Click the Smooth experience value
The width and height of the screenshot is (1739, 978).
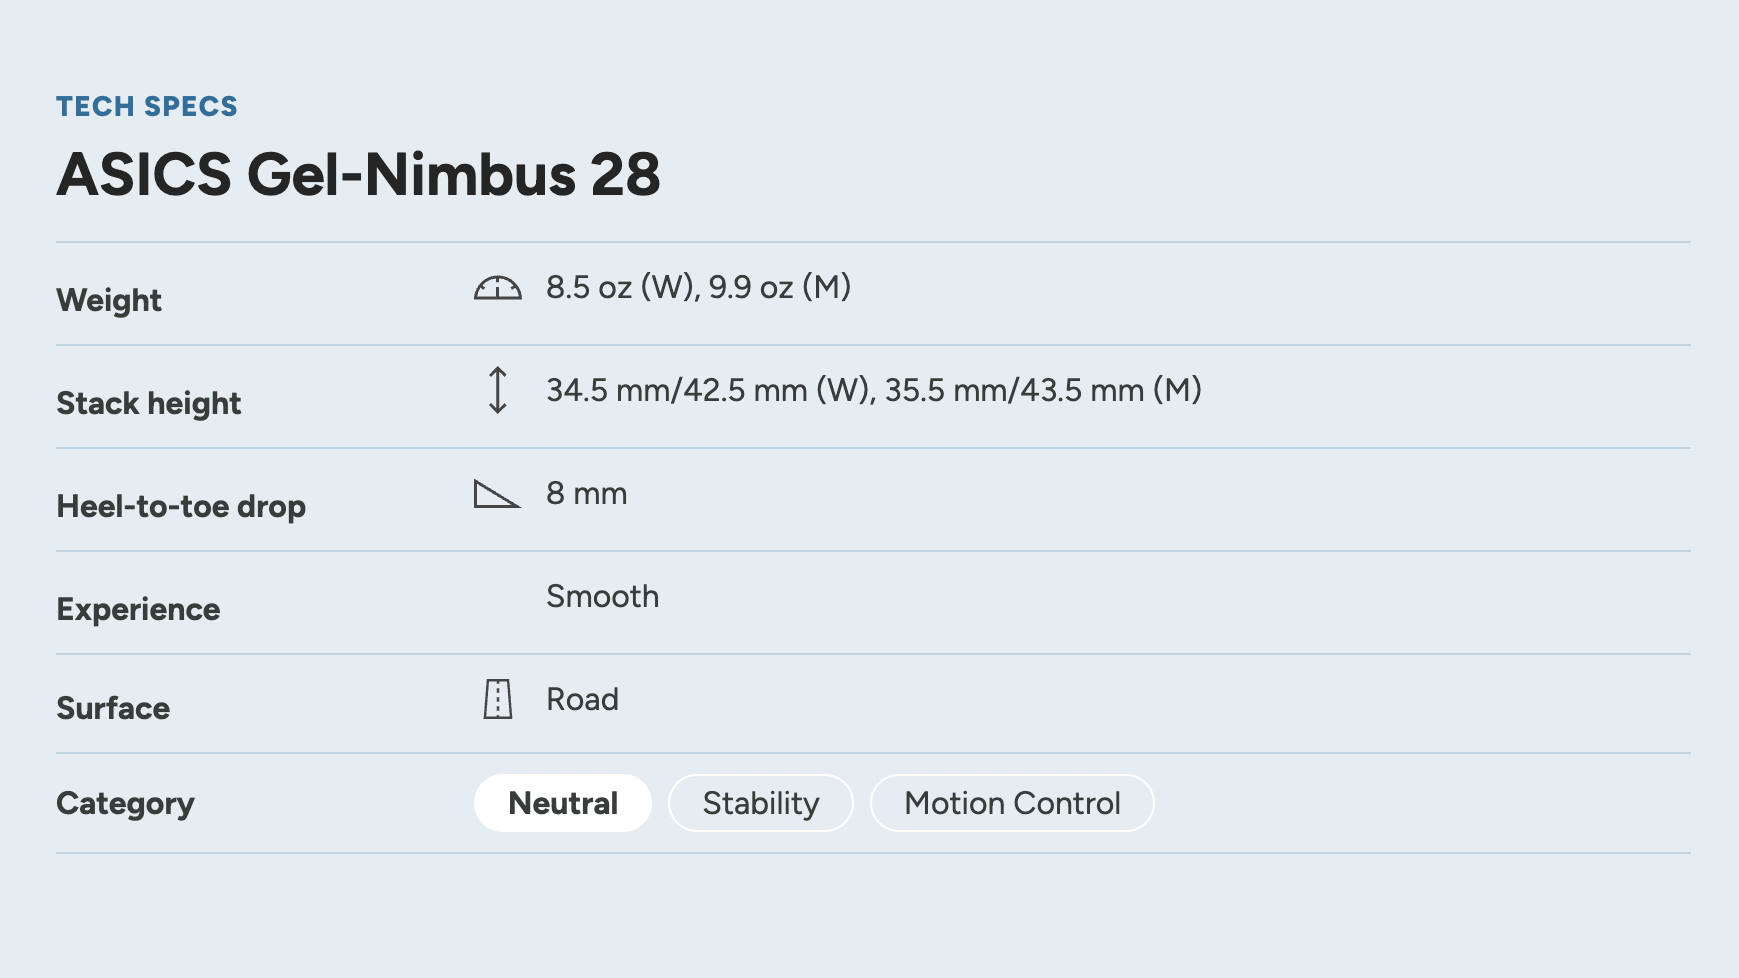click(602, 596)
